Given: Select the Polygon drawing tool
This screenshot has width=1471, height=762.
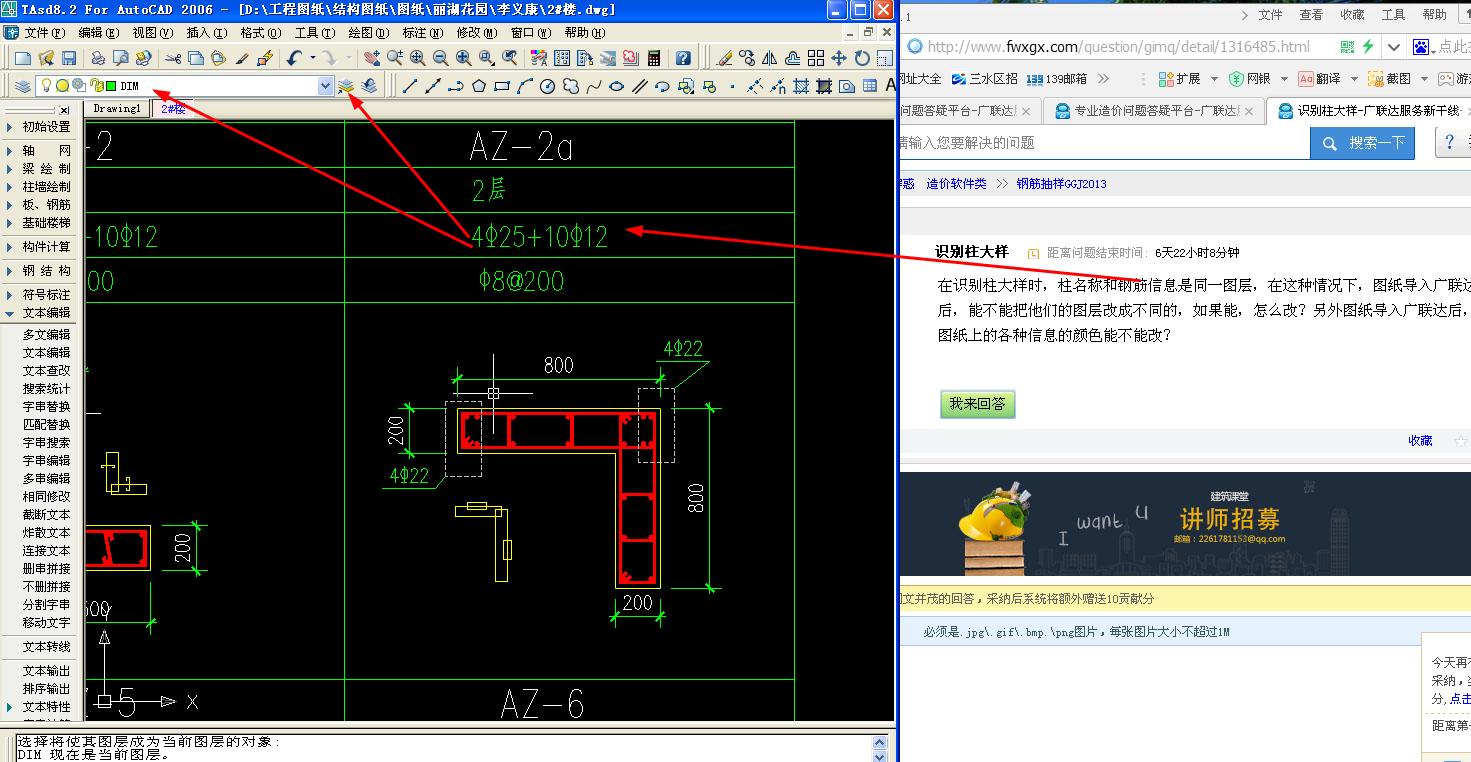Looking at the screenshot, I should [479, 86].
